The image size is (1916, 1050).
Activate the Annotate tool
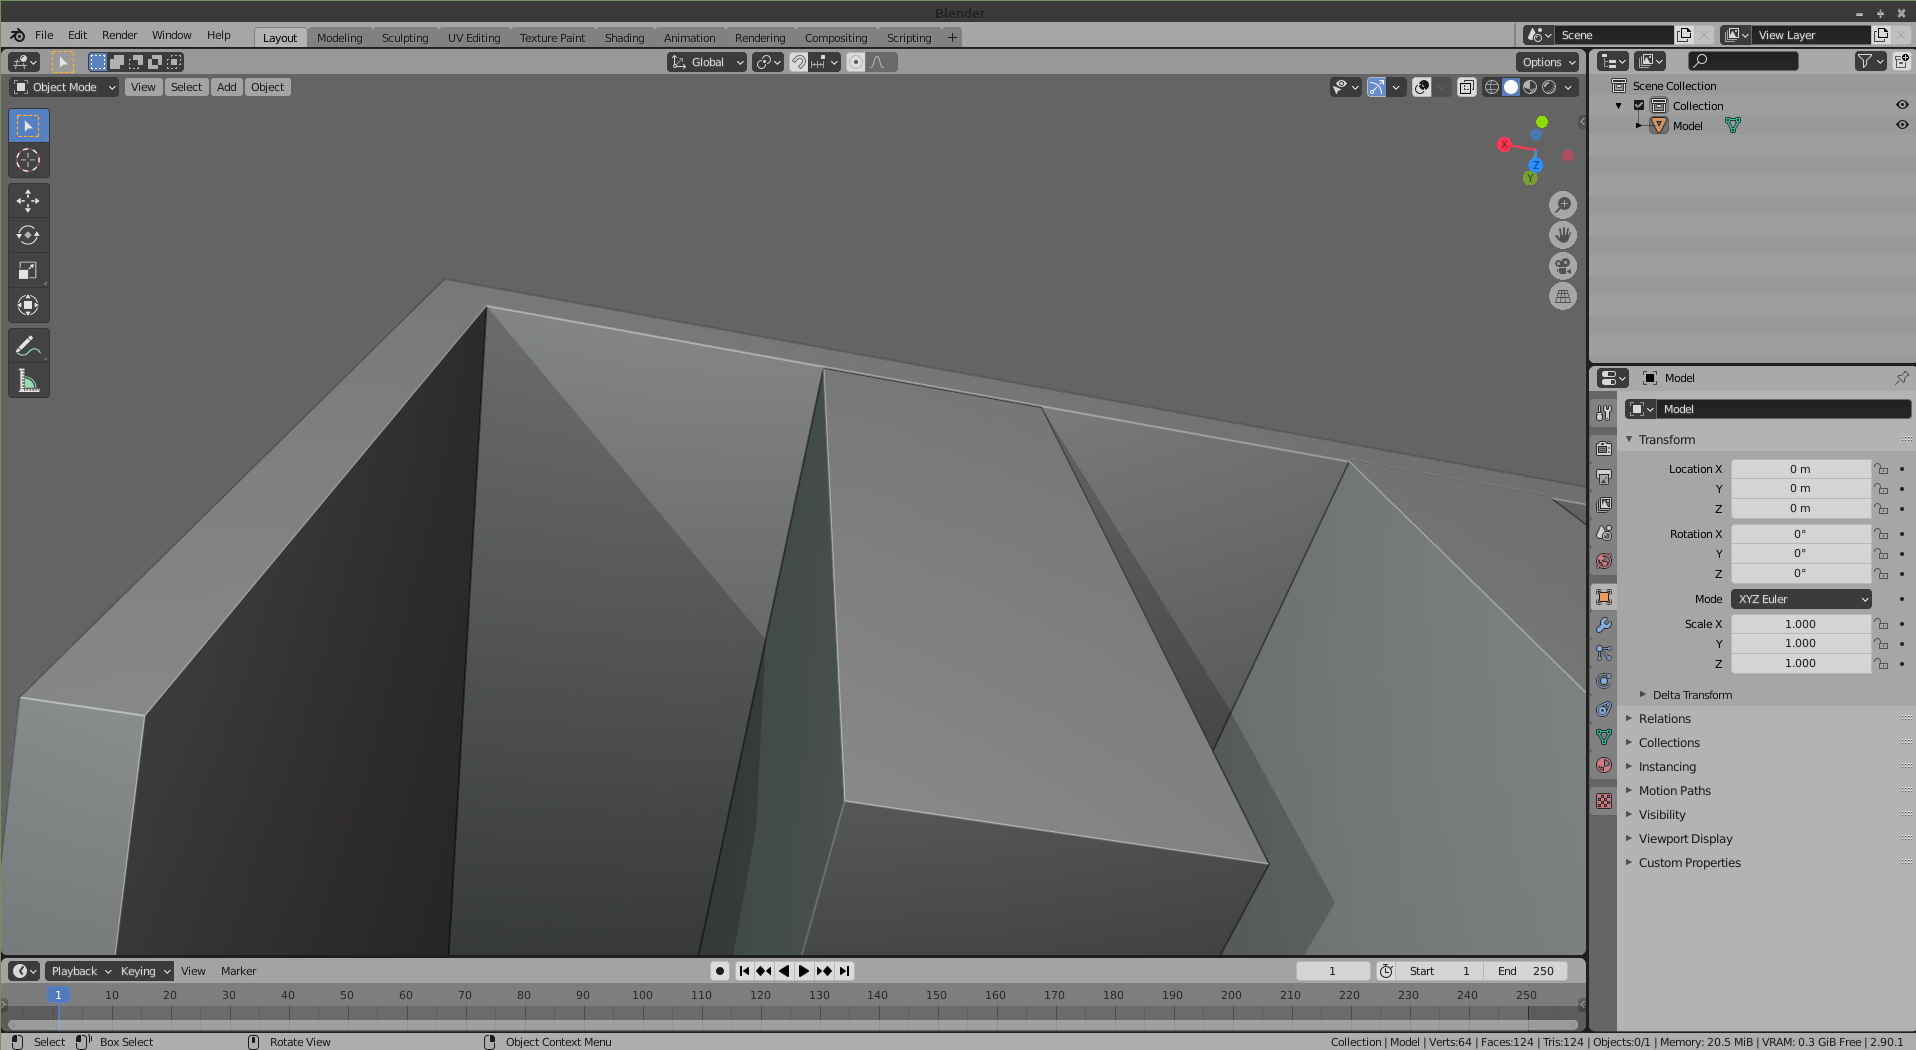pyautogui.click(x=28, y=347)
